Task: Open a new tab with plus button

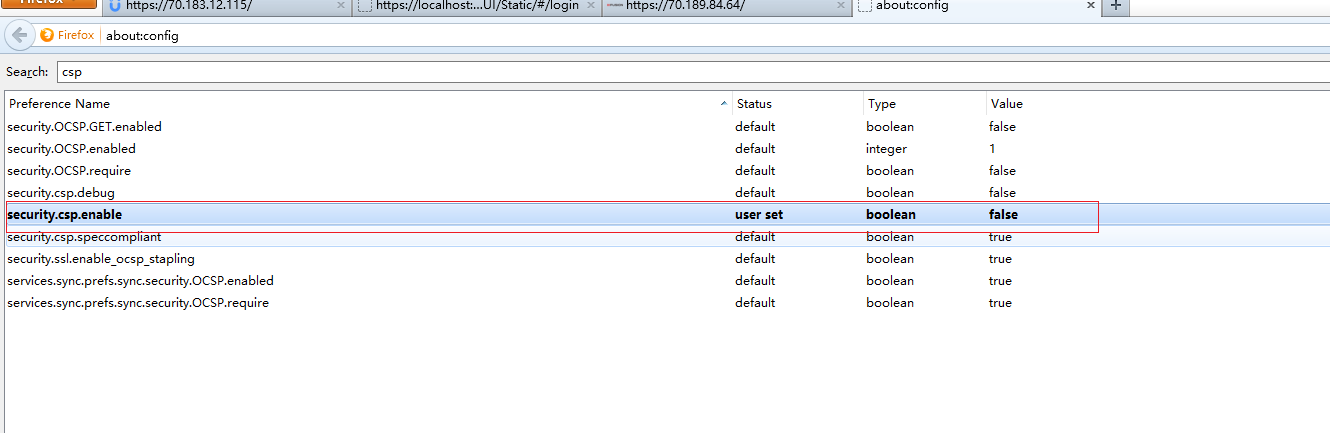Action: tap(1116, 7)
